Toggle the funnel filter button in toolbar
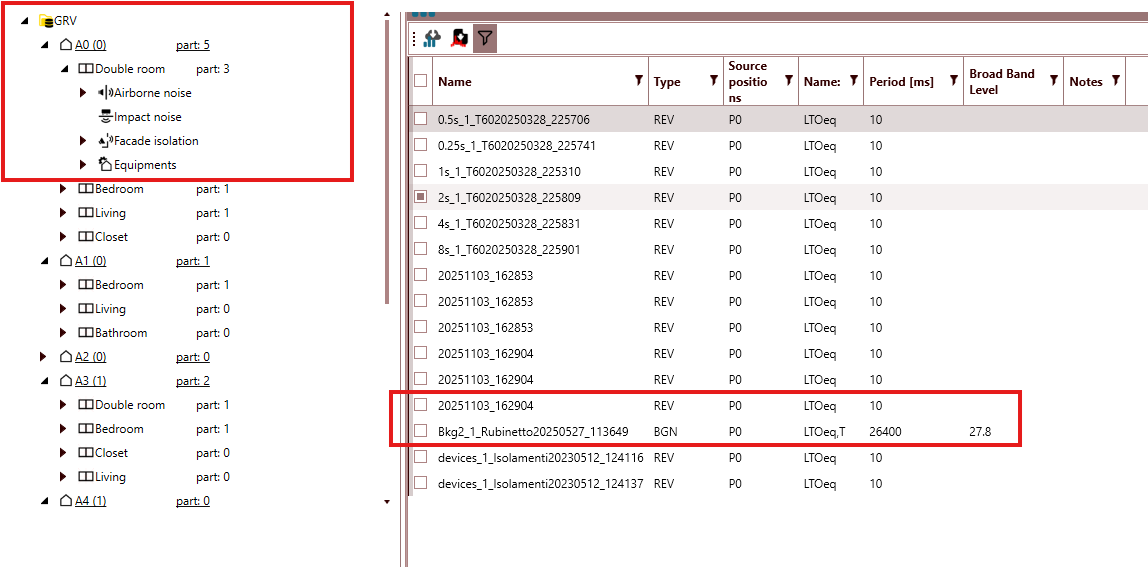This screenshot has width=1148, height=567. click(485, 38)
